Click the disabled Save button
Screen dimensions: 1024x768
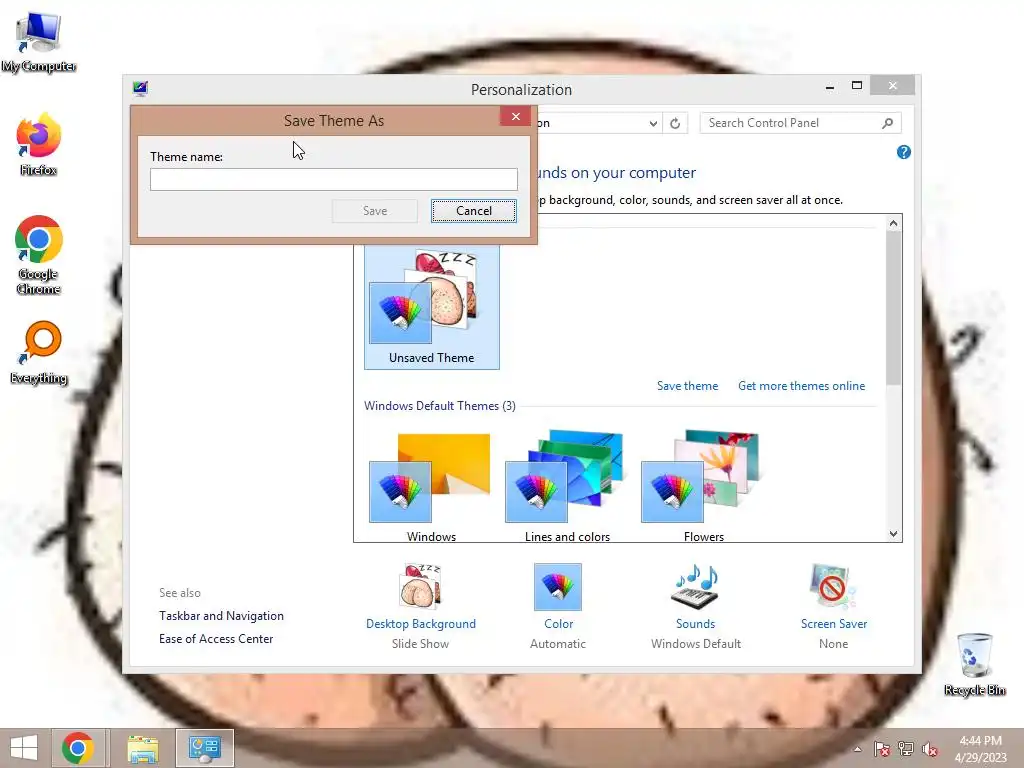coord(375,211)
